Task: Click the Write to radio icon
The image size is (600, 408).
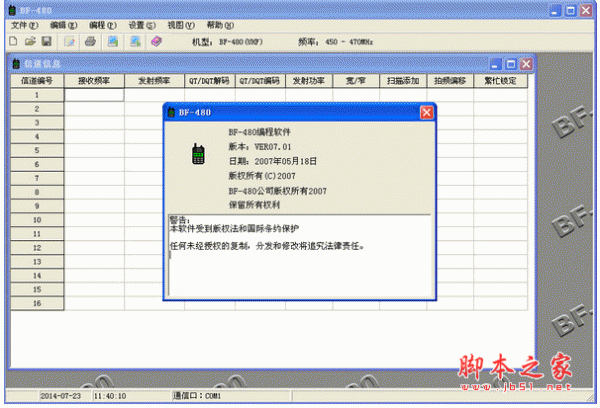Action: coord(135,41)
